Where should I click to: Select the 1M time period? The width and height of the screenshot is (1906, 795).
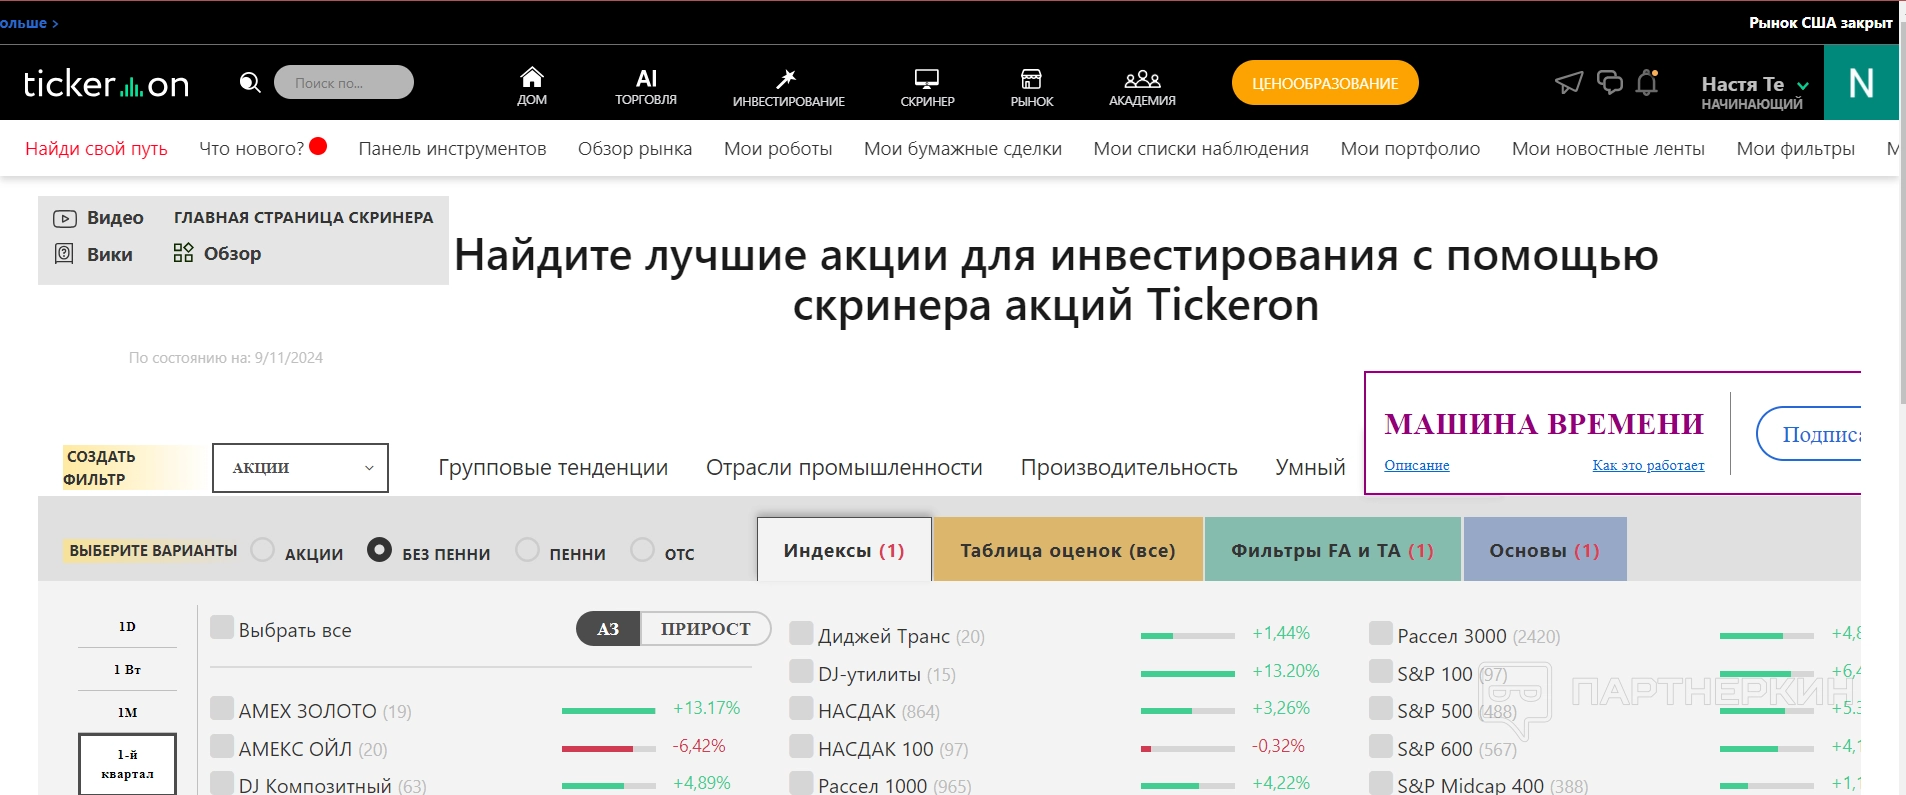[127, 713]
